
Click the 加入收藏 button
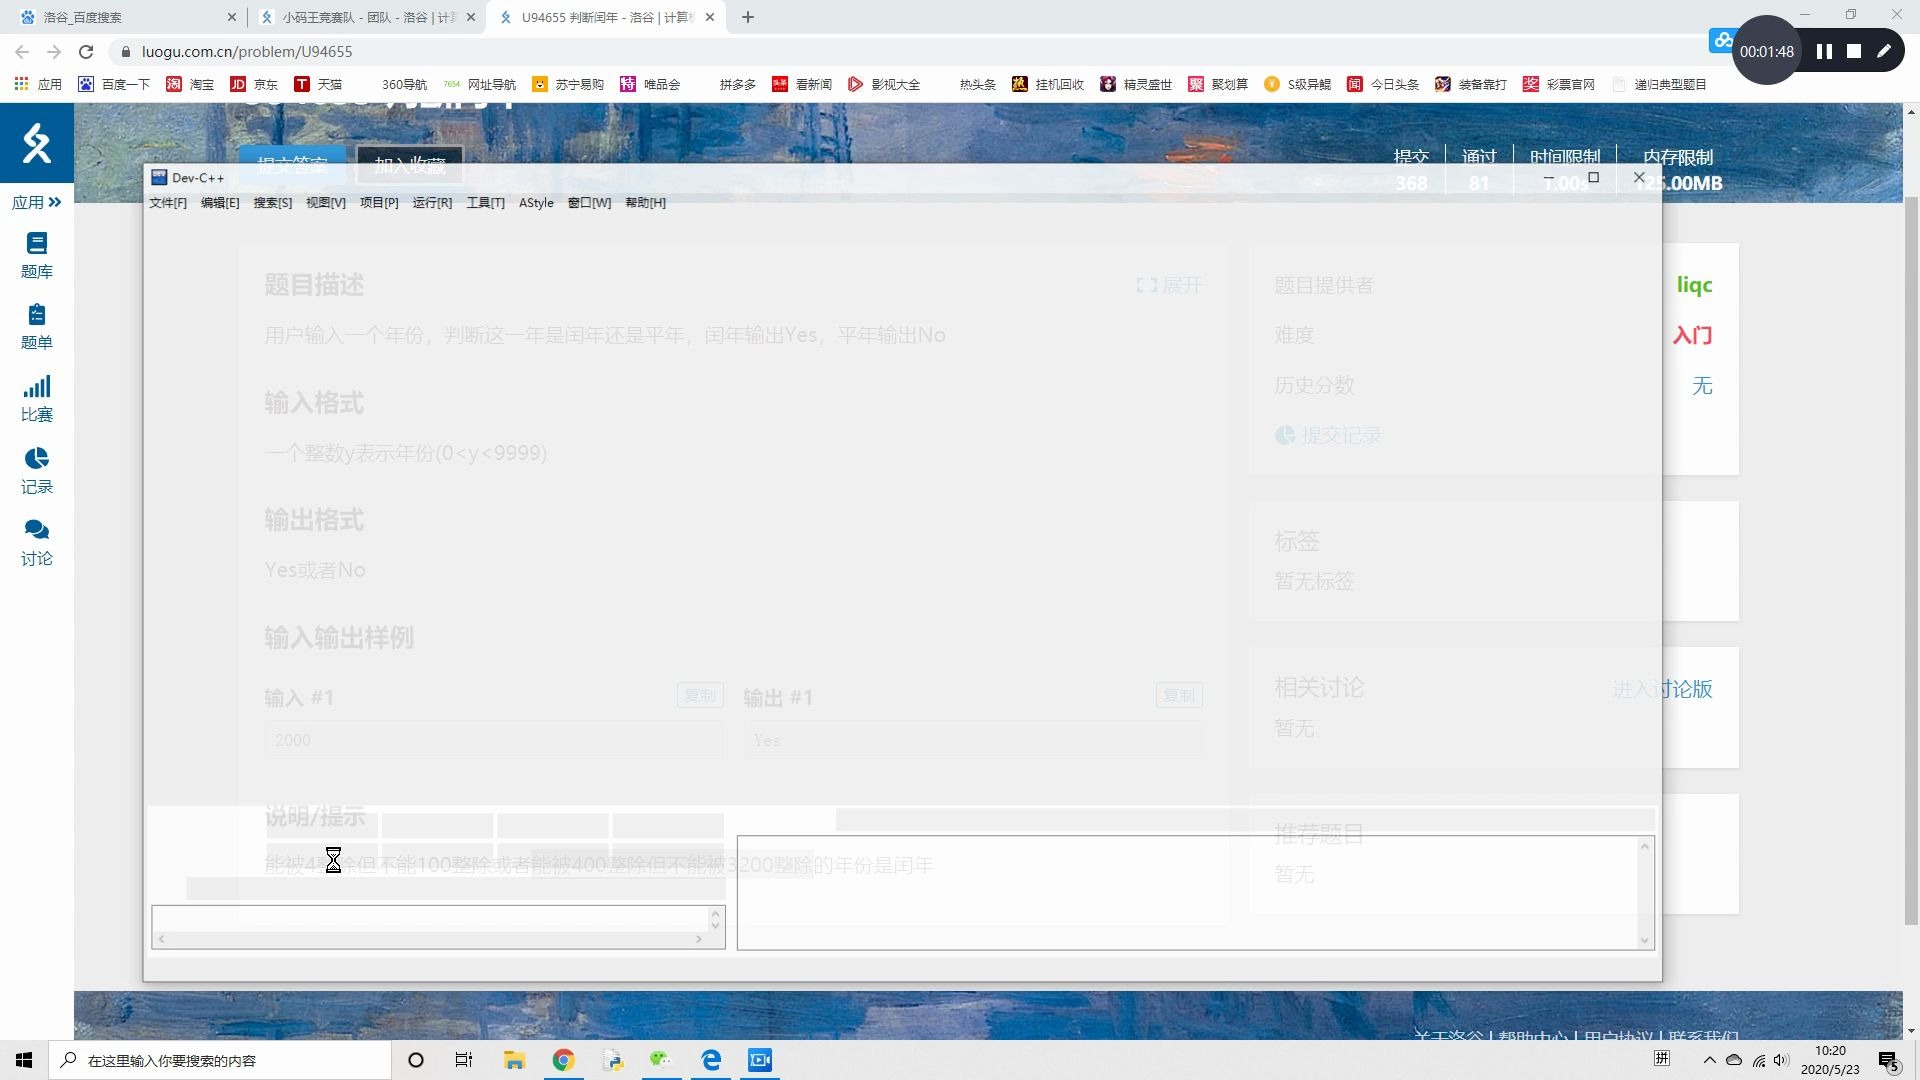tap(410, 165)
